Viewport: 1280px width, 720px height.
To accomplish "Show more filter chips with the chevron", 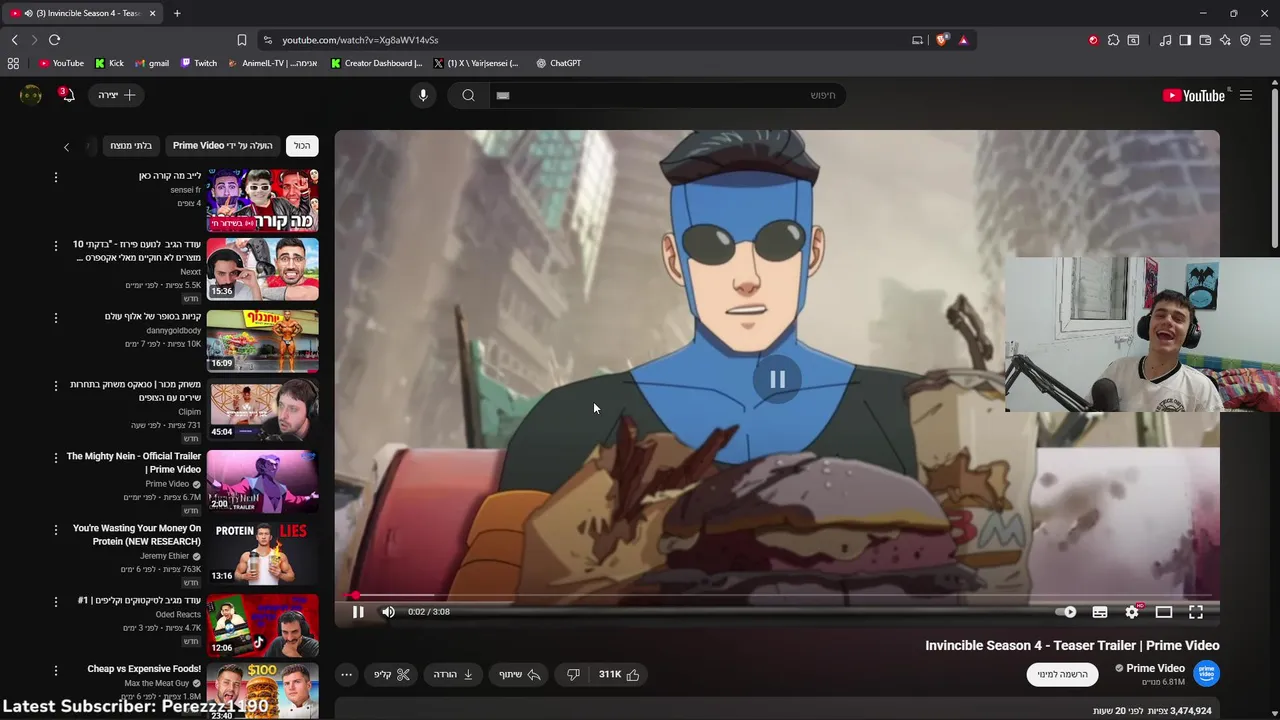I will [66, 147].
